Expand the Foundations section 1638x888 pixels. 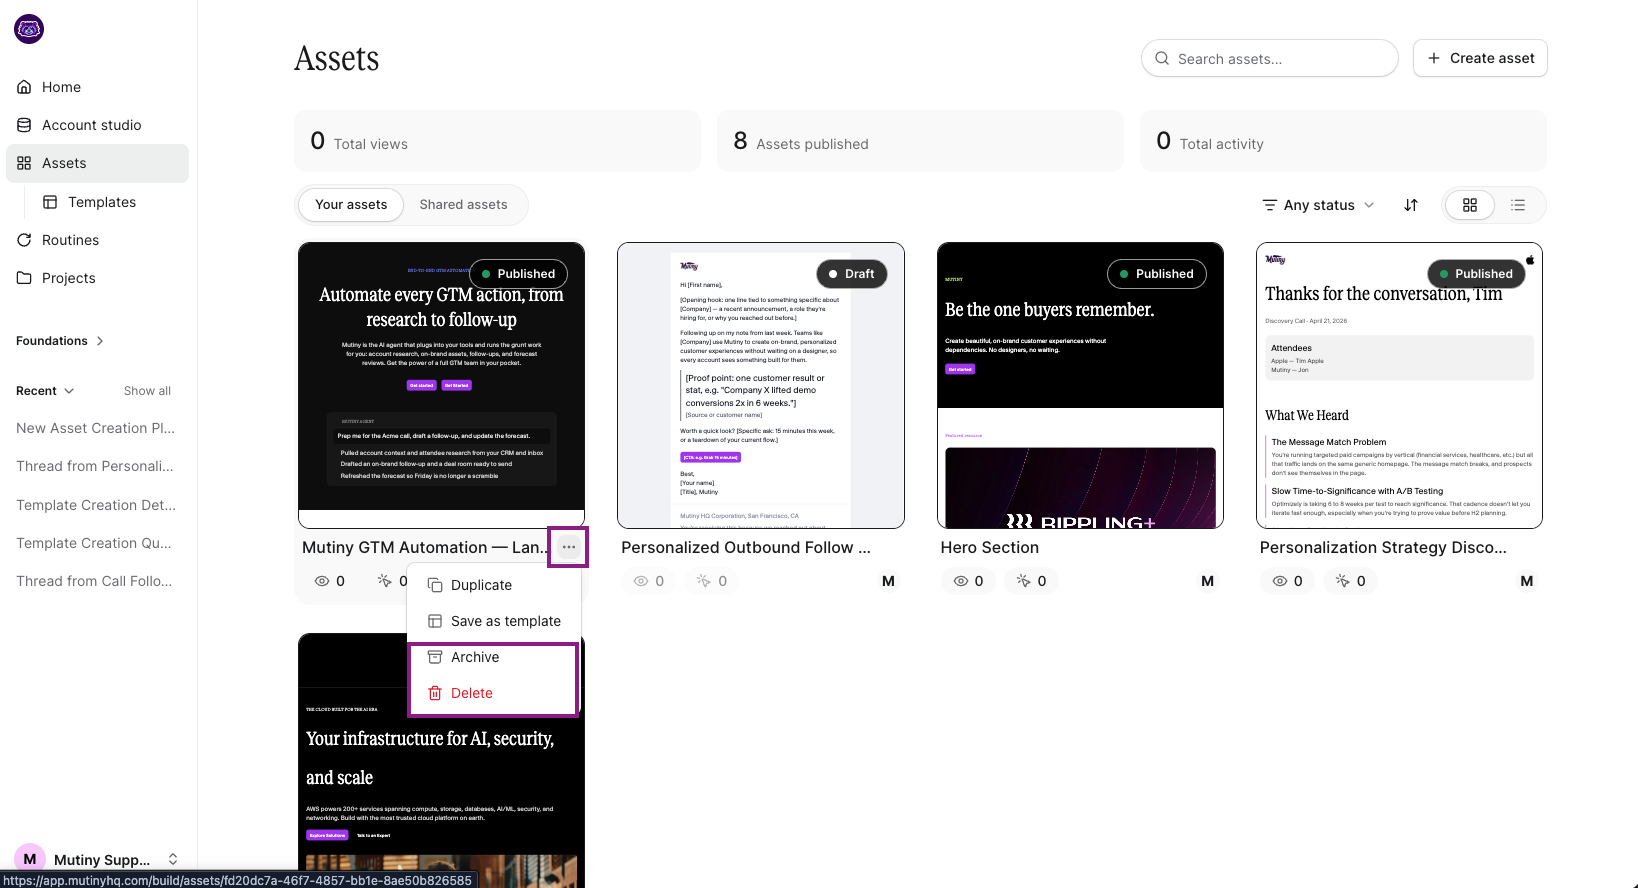click(60, 341)
